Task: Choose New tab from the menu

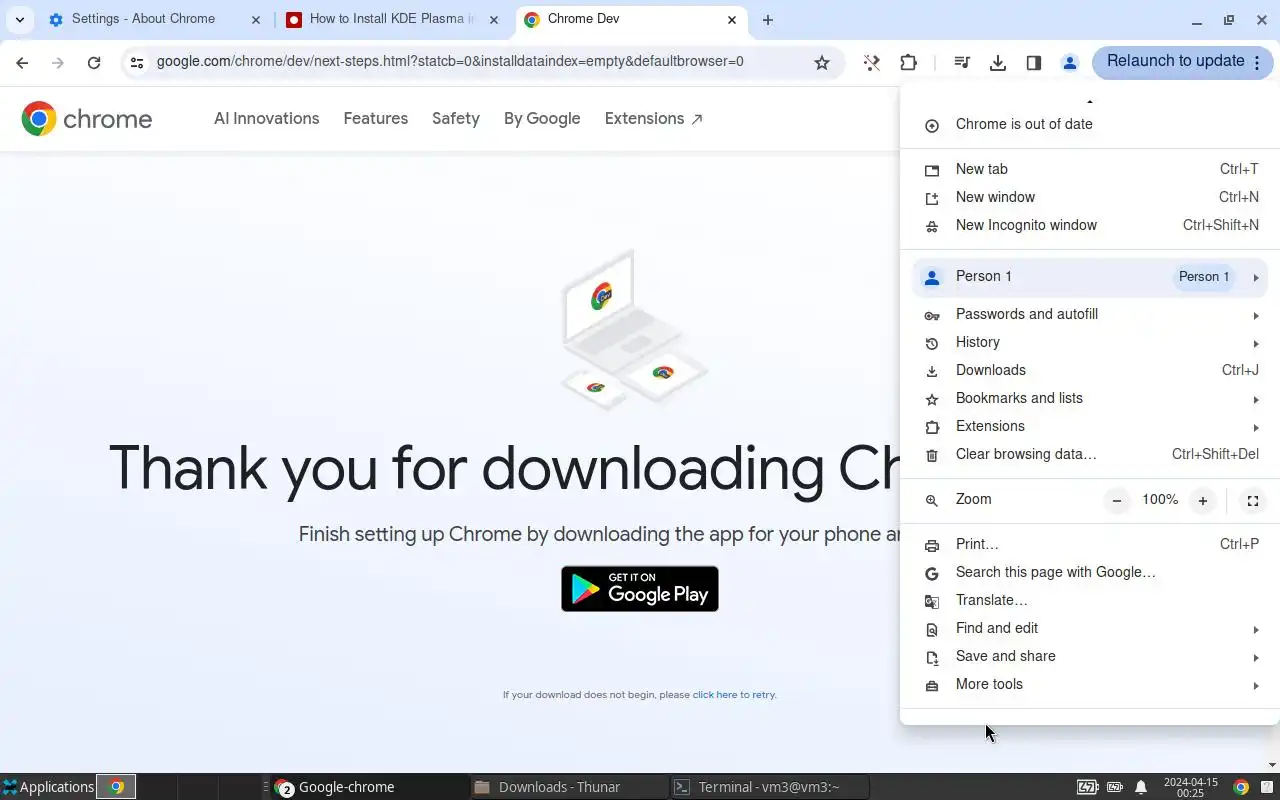Action: pyautogui.click(x=1090, y=170)
